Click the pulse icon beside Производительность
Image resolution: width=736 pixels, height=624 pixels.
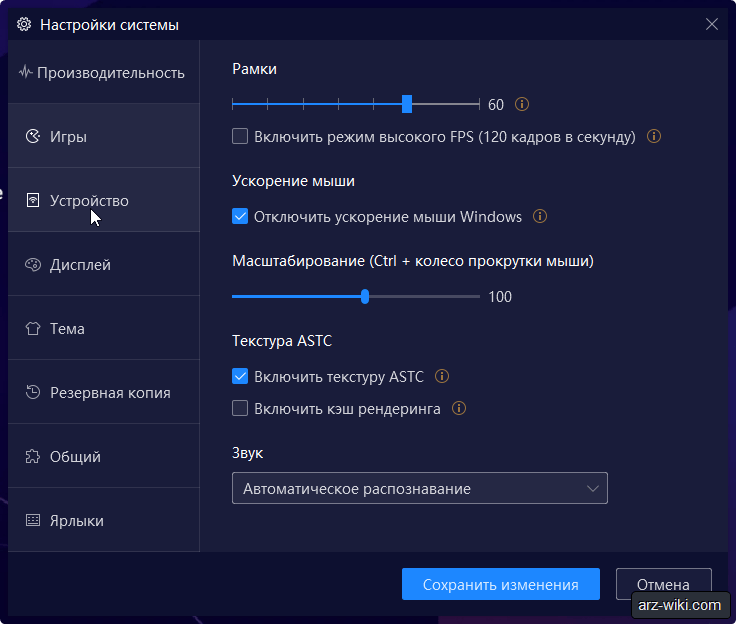[x=25, y=72]
